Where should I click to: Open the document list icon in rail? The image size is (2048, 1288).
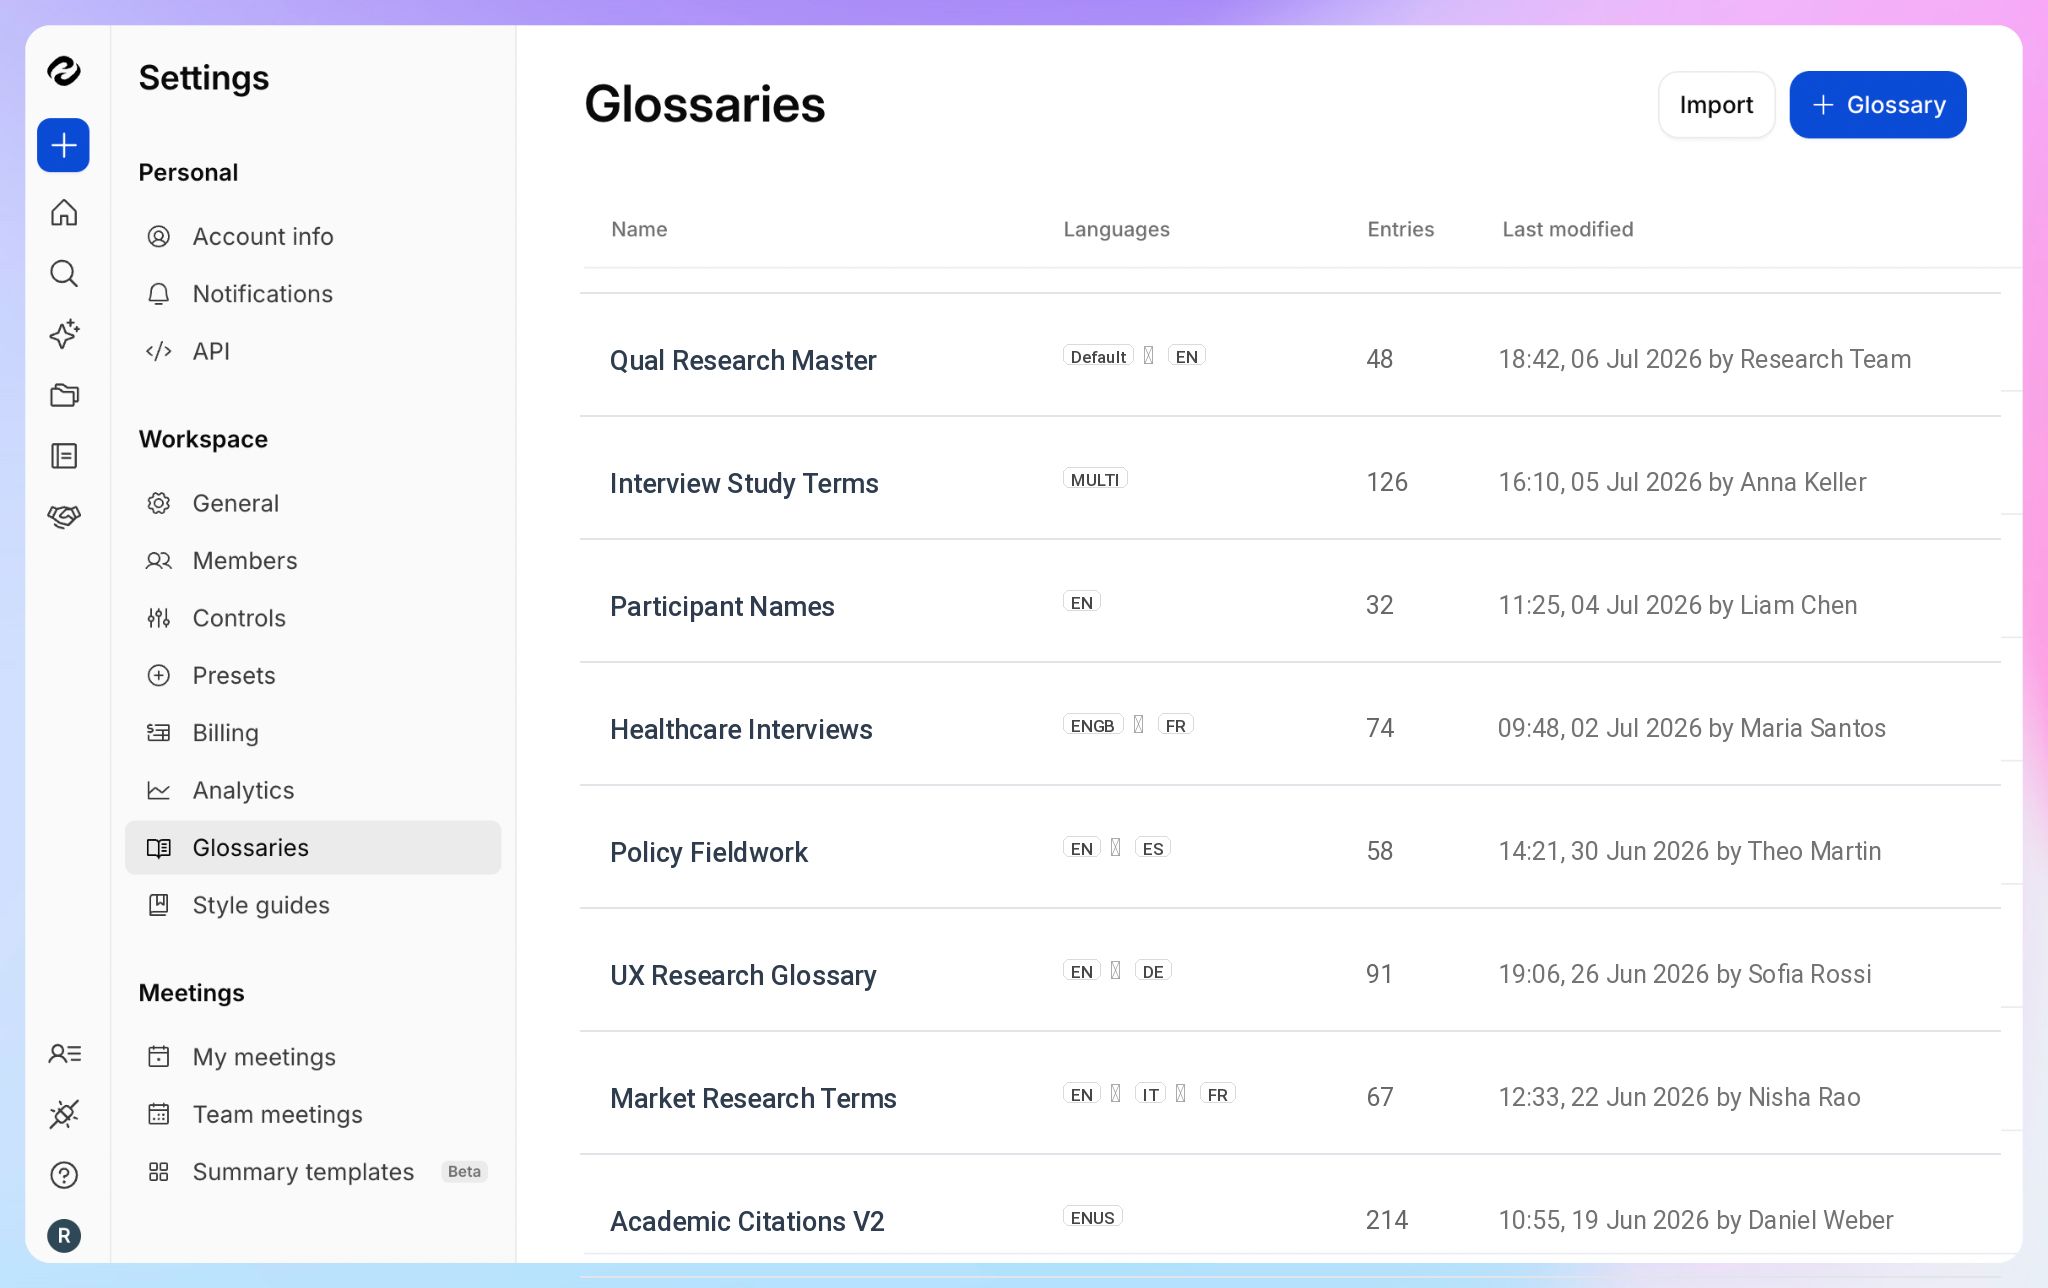pyautogui.click(x=64, y=456)
